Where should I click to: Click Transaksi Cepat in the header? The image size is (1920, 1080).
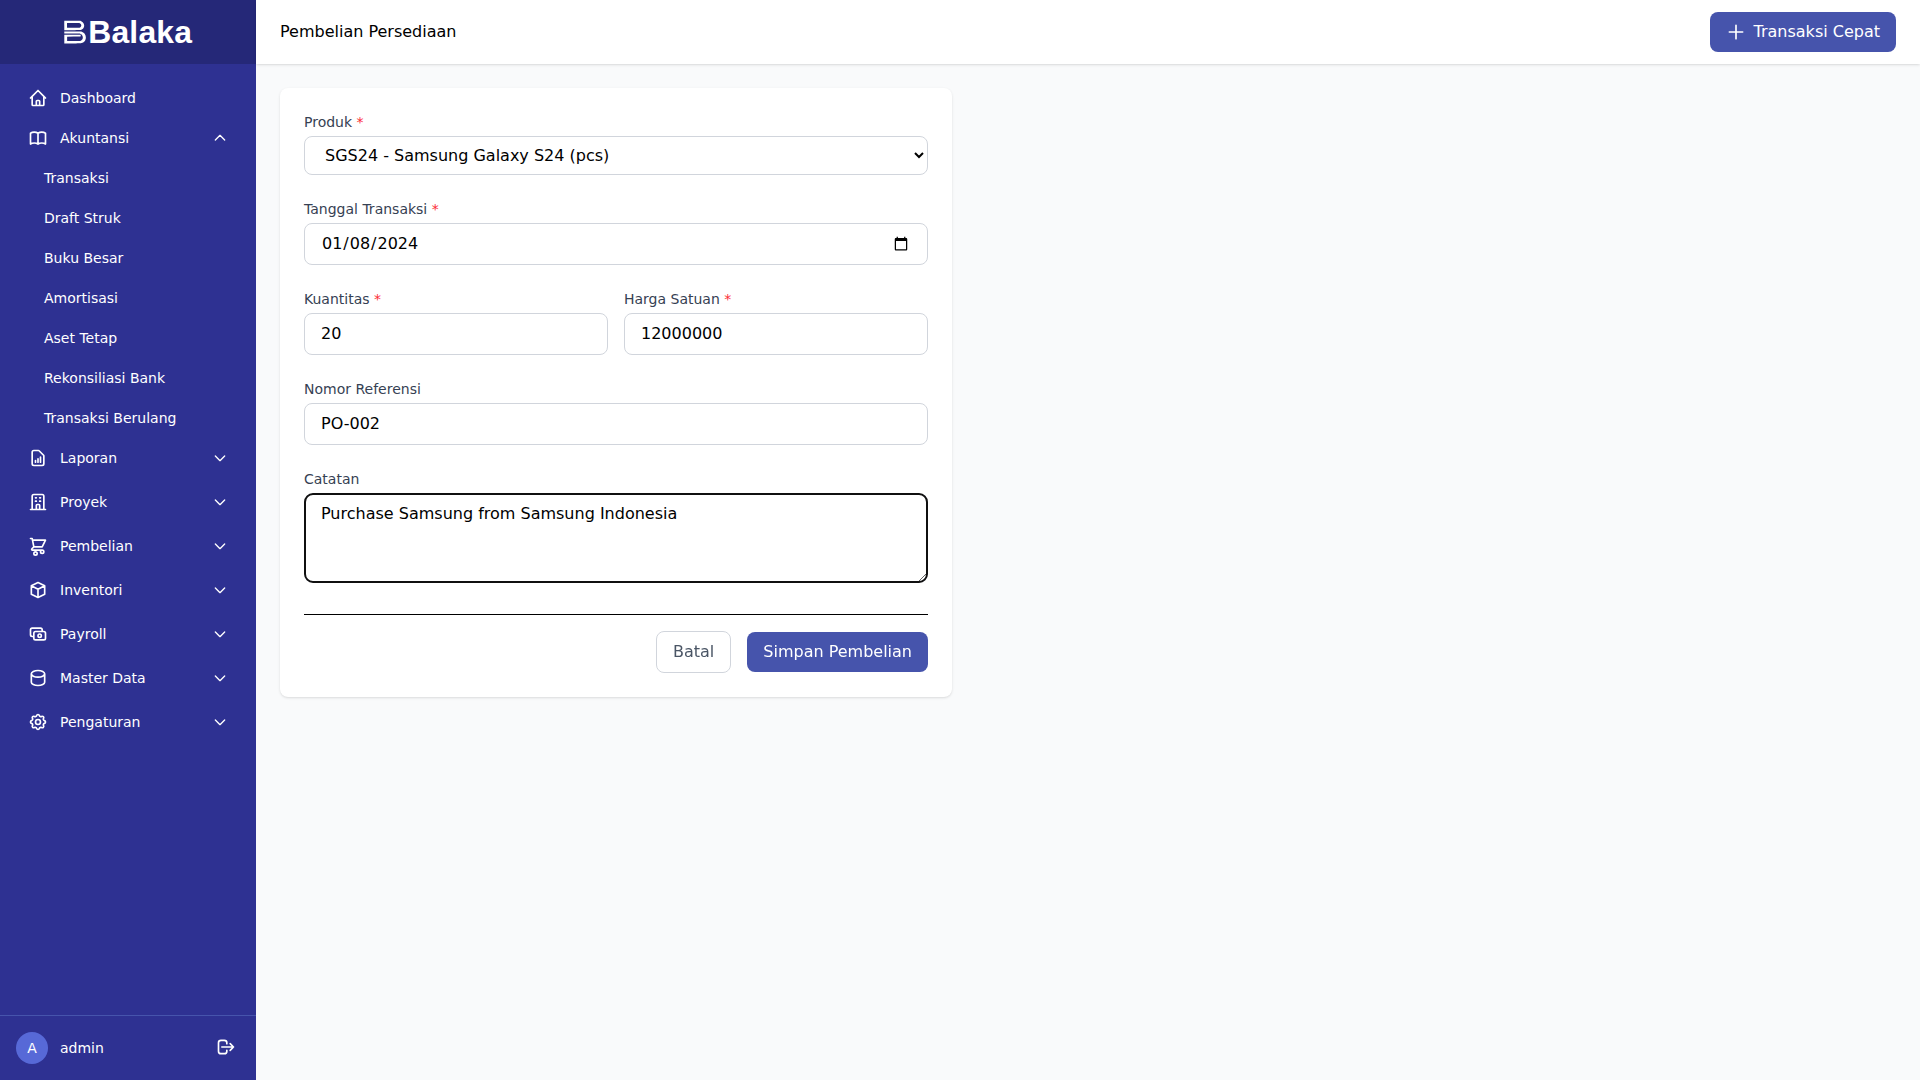(x=1802, y=31)
